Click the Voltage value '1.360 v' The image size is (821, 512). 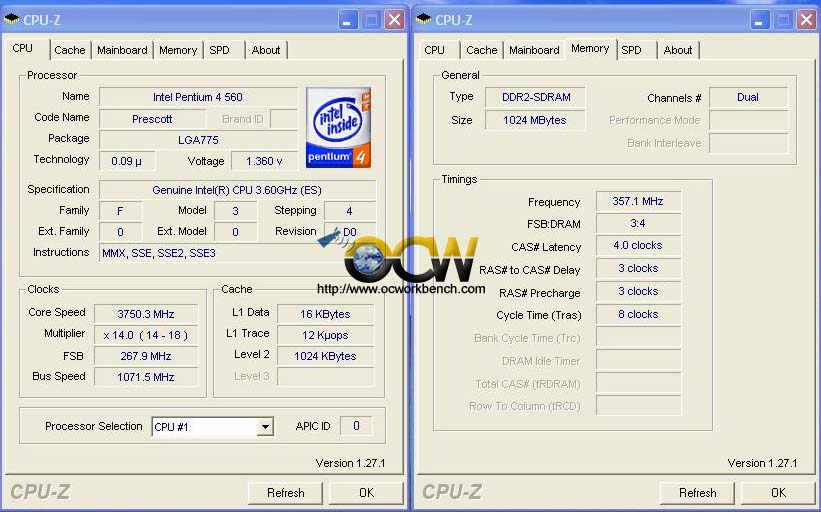264,161
